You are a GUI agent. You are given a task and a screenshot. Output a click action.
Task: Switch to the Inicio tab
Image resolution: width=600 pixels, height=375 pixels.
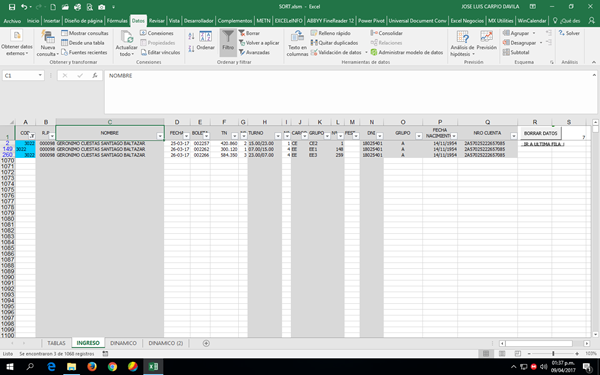[33, 21]
